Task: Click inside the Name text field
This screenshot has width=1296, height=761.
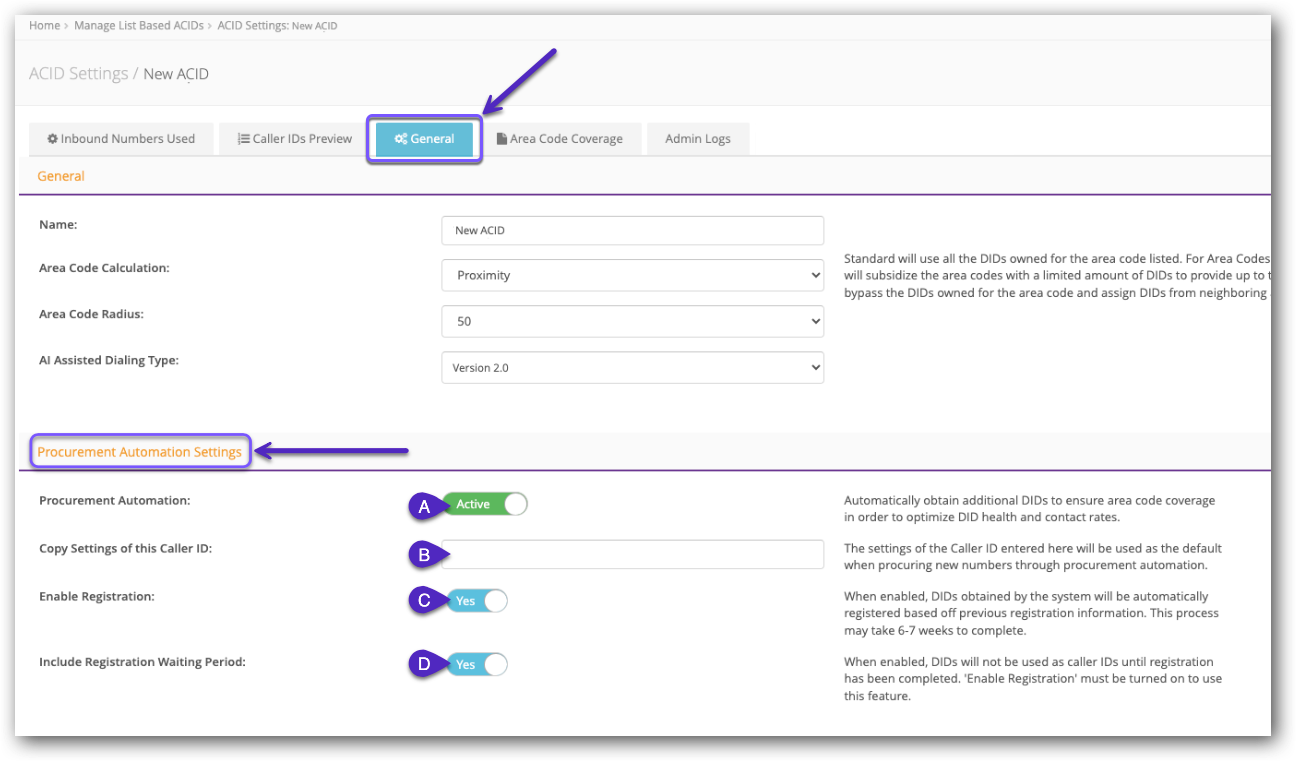Action: pyautogui.click(x=632, y=230)
